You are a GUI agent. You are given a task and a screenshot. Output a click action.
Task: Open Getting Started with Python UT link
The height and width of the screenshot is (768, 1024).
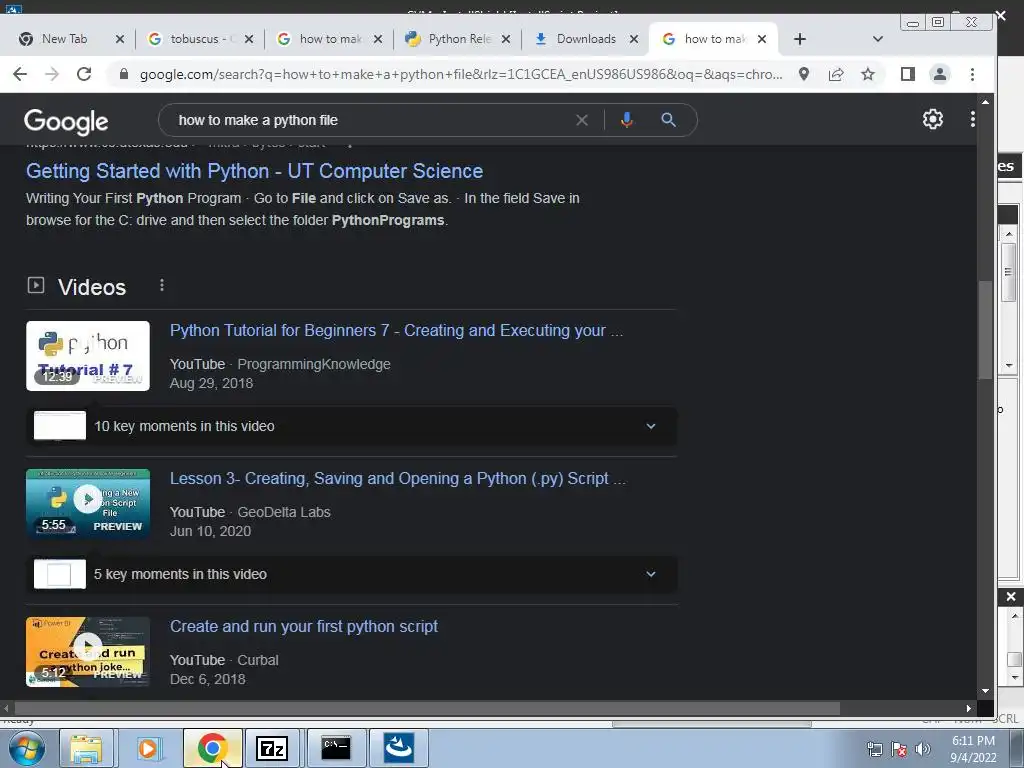pyautogui.click(x=255, y=171)
